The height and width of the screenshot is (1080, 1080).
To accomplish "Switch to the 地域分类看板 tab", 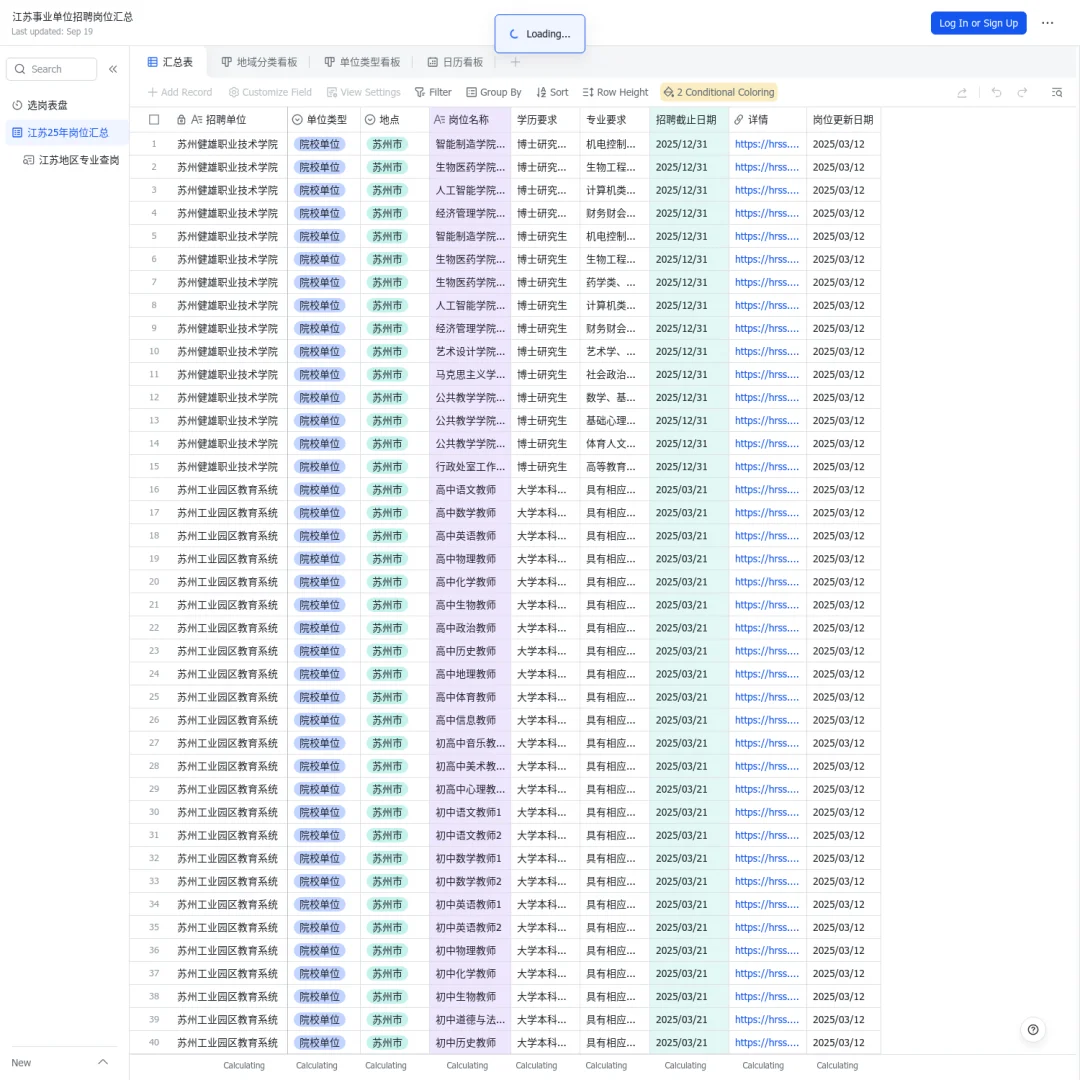I will click(x=259, y=62).
